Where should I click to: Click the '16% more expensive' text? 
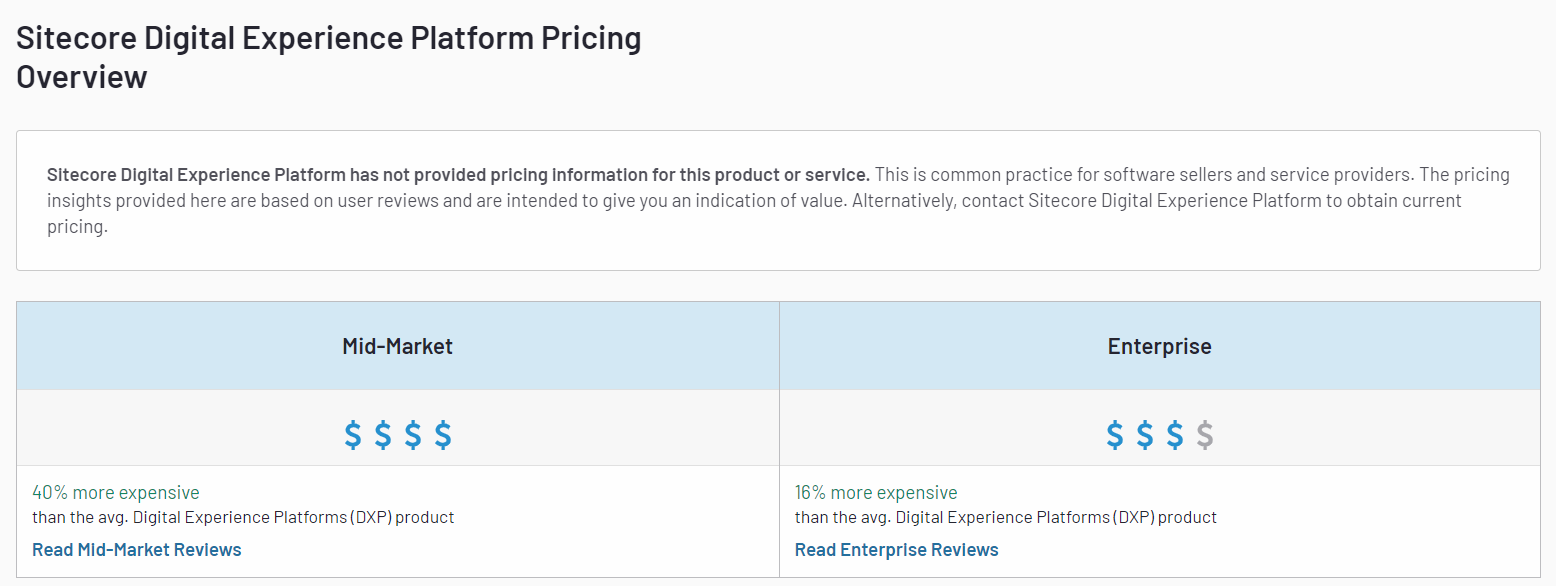[876, 492]
